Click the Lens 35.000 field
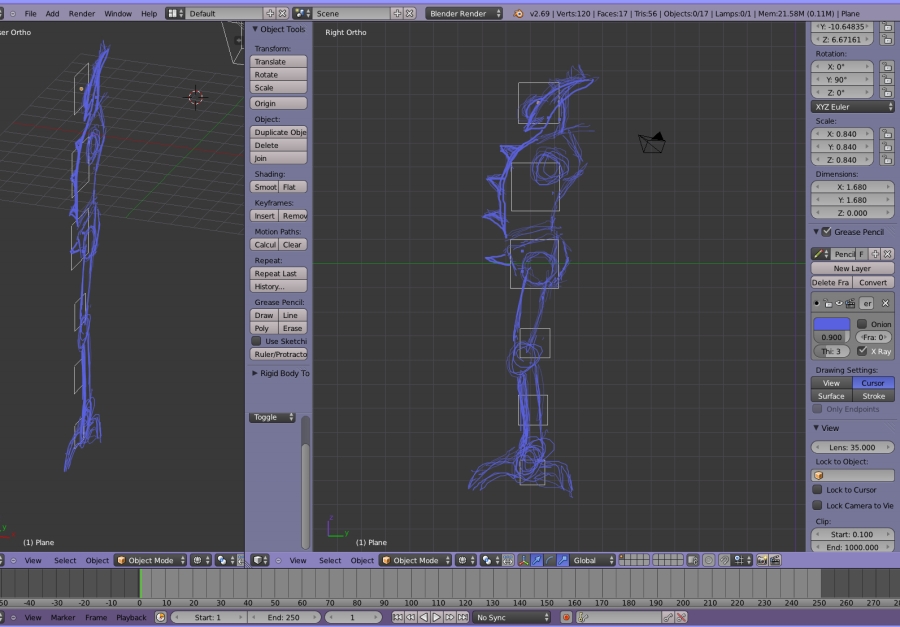 pyautogui.click(x=852, y=447)
